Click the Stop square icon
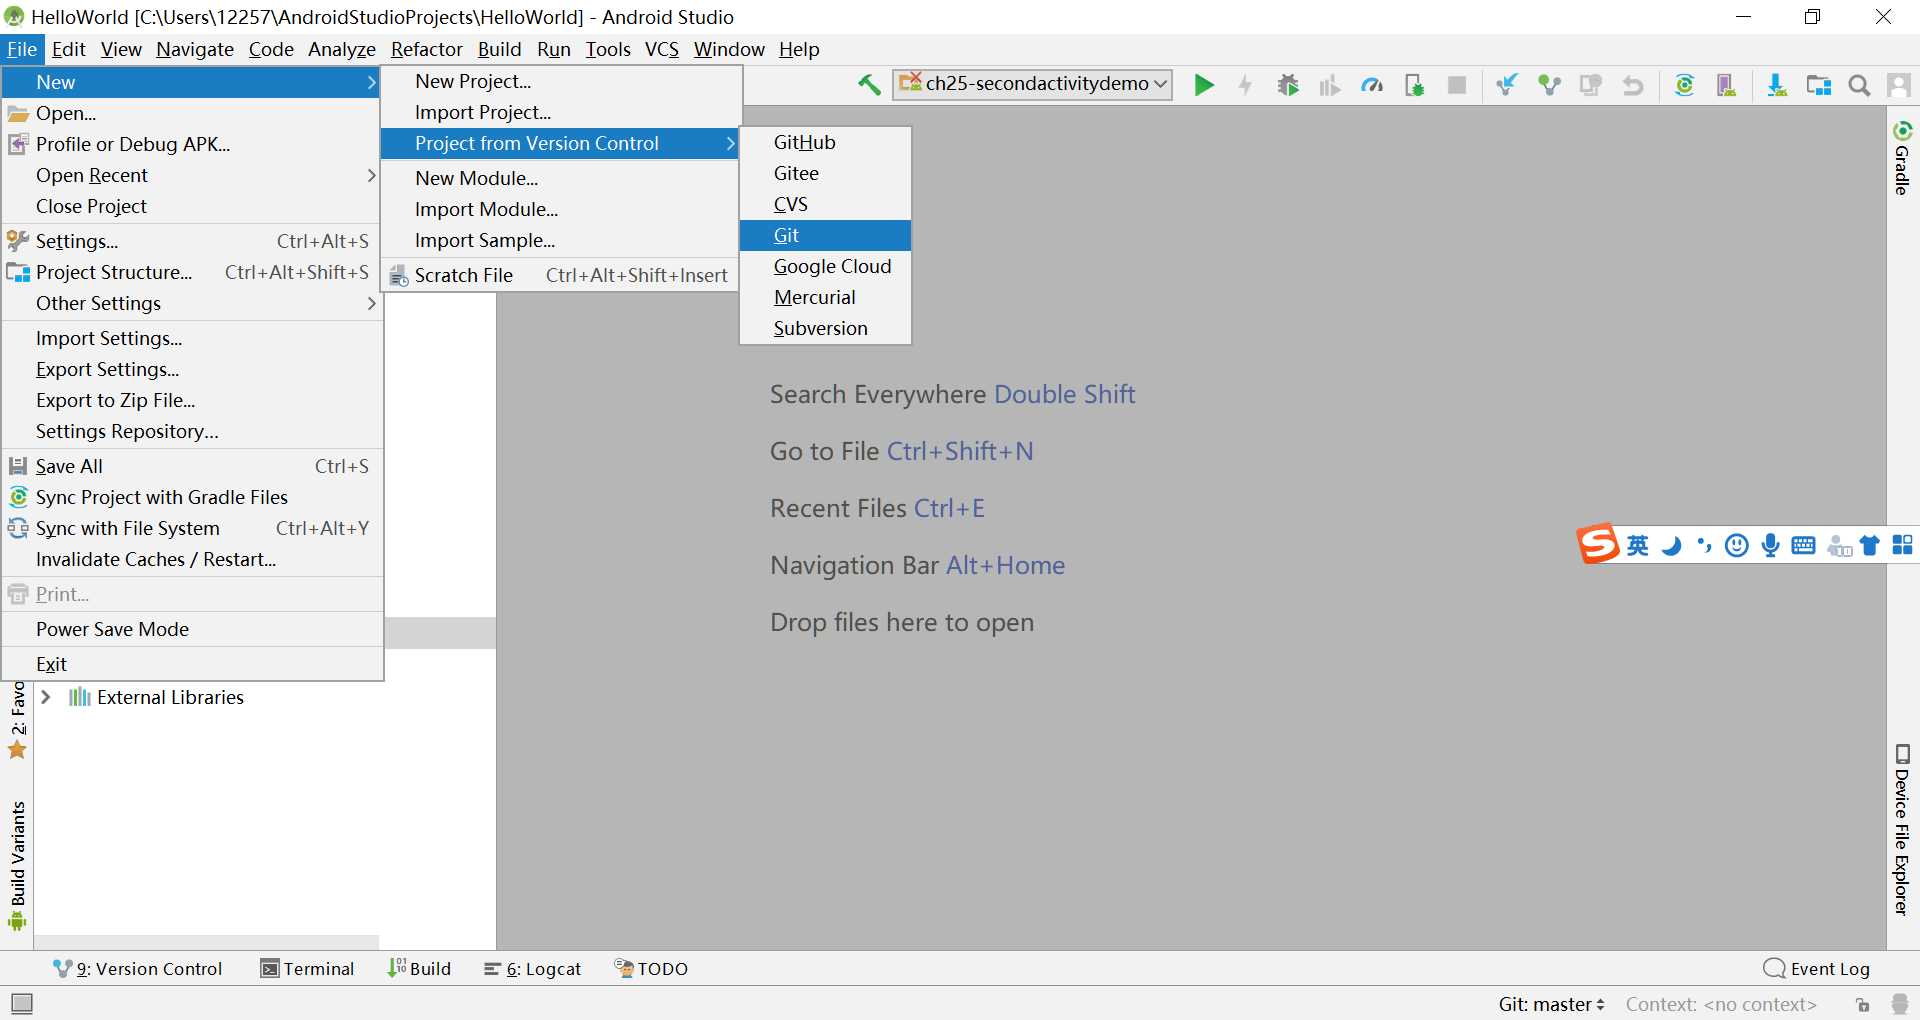 tap(1457, 85)
